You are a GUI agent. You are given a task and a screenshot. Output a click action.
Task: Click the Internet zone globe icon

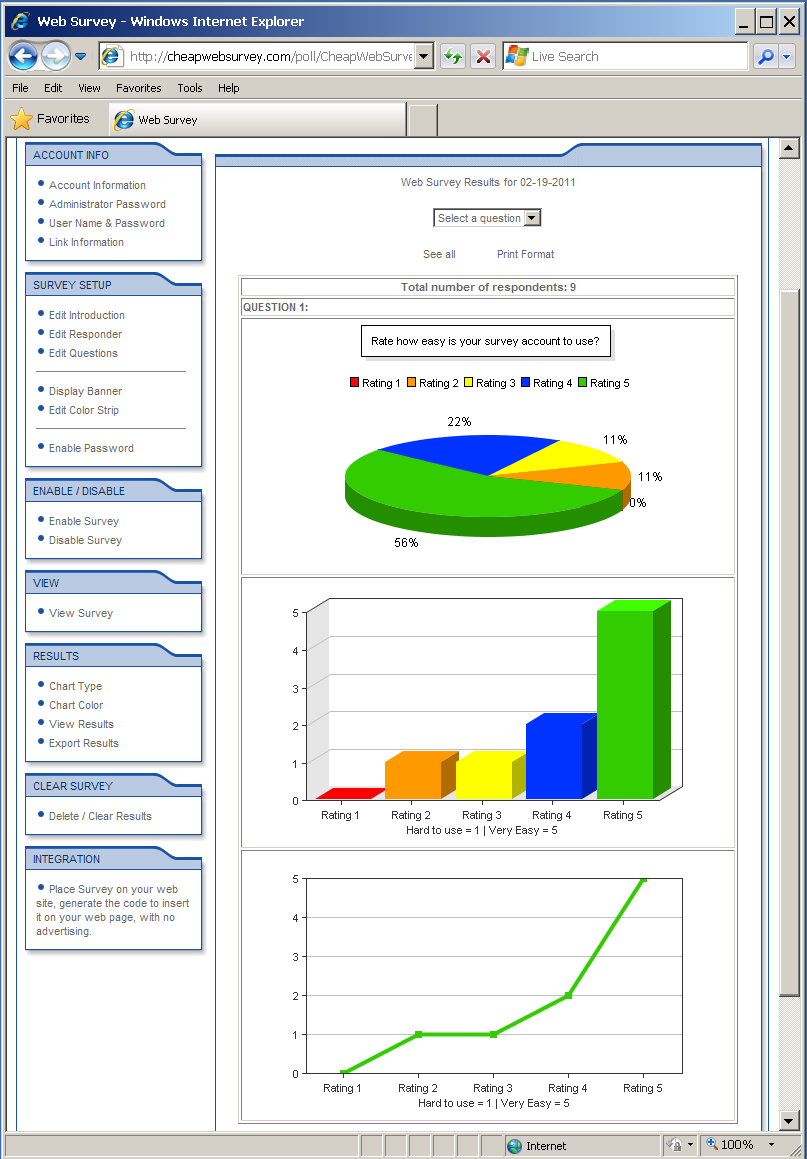(x=514, y=1146)
